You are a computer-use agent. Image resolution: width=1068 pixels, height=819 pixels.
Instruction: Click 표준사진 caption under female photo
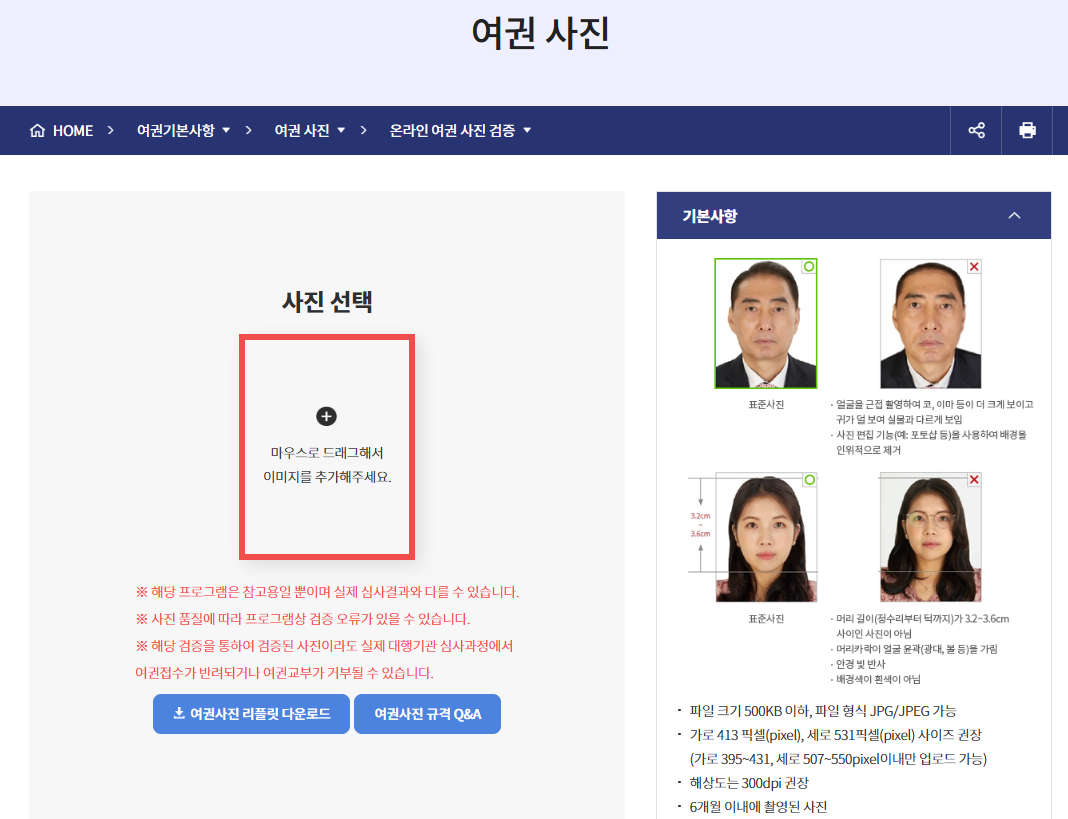click(766, 619)
